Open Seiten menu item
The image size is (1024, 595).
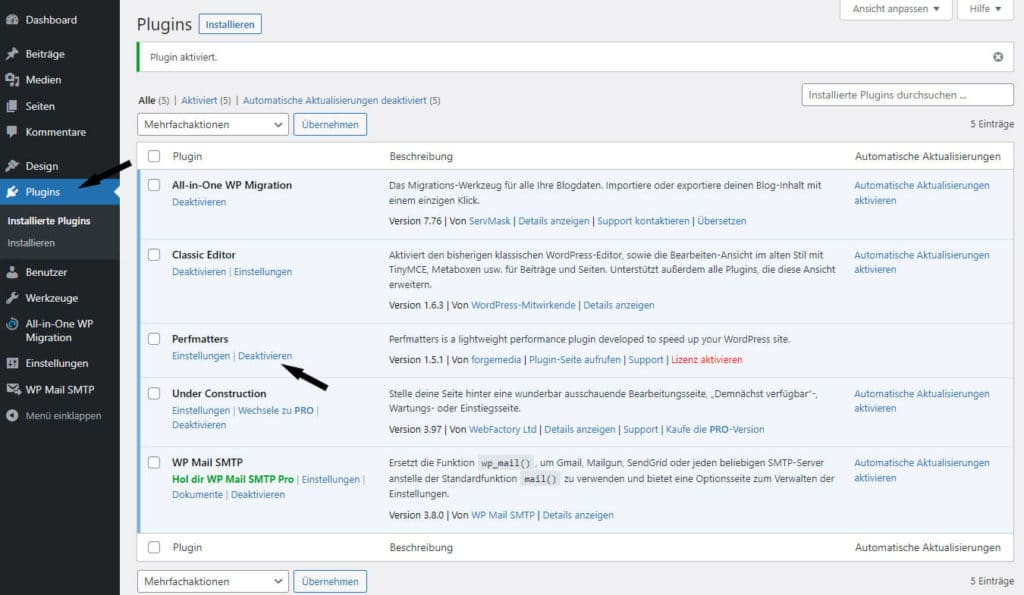[40, 106]
